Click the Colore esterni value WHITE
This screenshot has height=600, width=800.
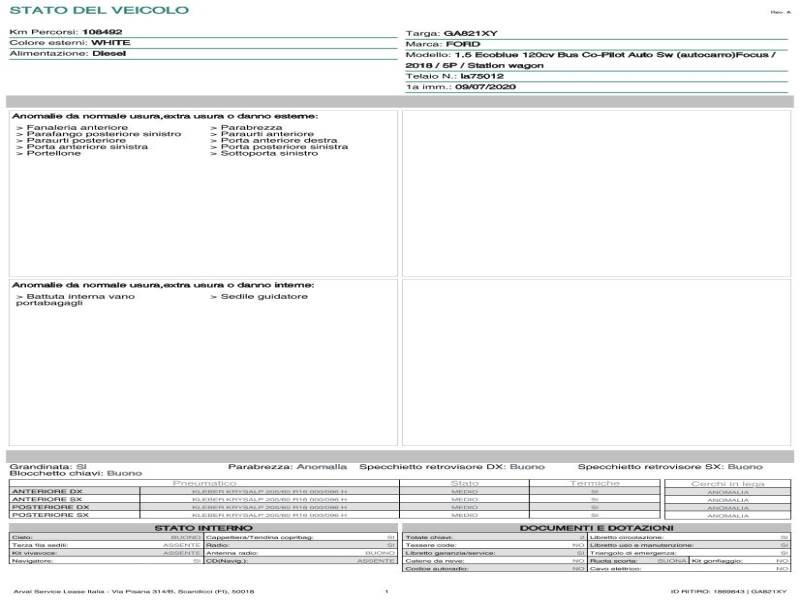[x=111, y=42]
